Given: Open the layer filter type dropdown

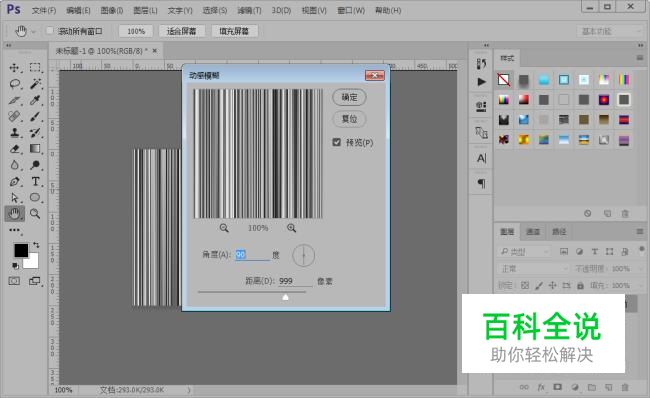Looking at the screenshot, I should point(524,251).
